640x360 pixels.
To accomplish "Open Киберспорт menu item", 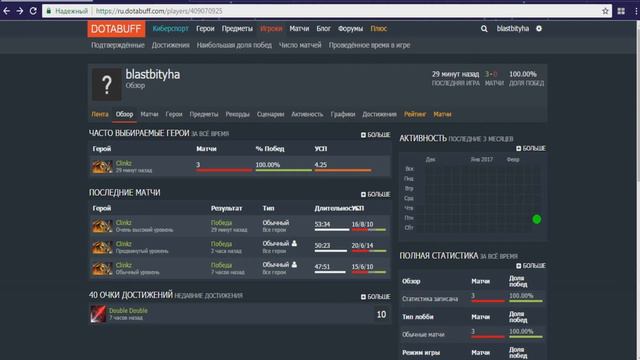I will pos(171,29).
